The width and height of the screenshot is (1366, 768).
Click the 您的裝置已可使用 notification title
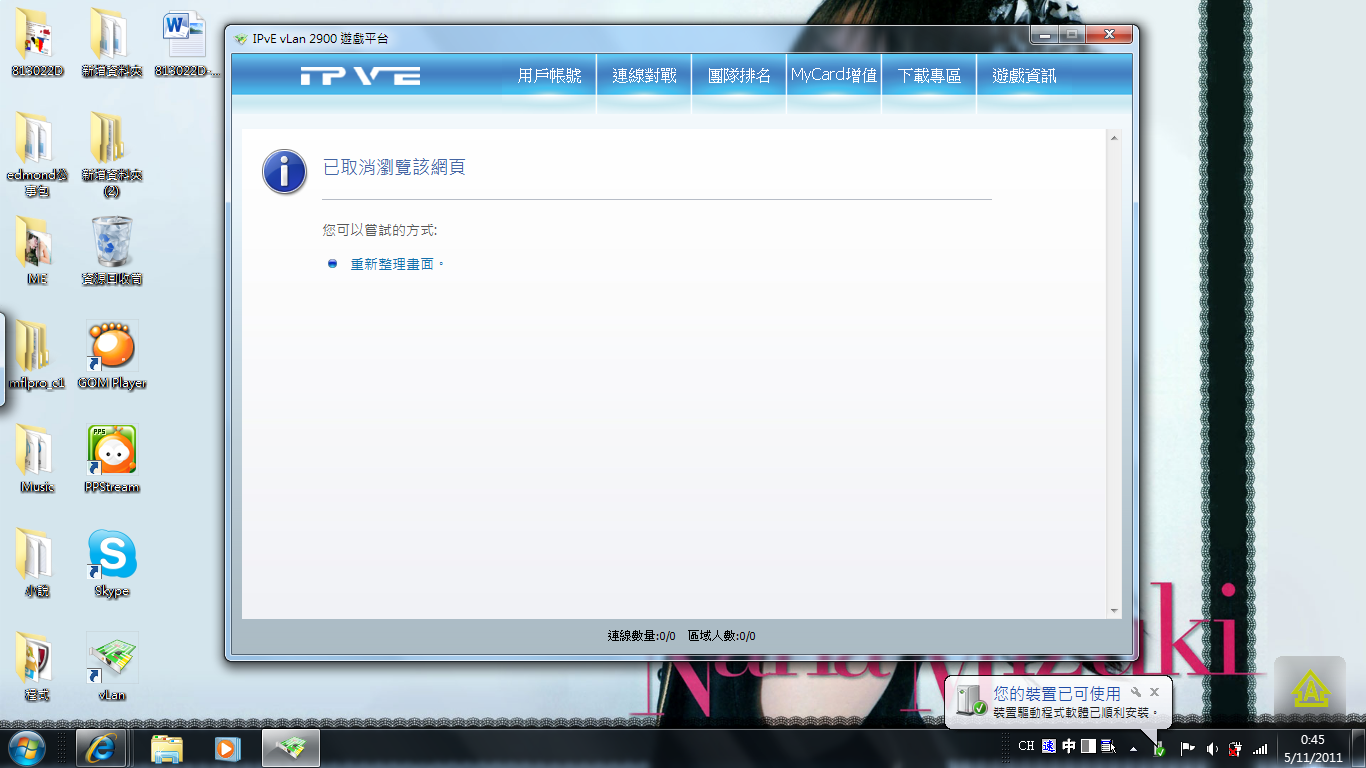tap(1057, 693)
